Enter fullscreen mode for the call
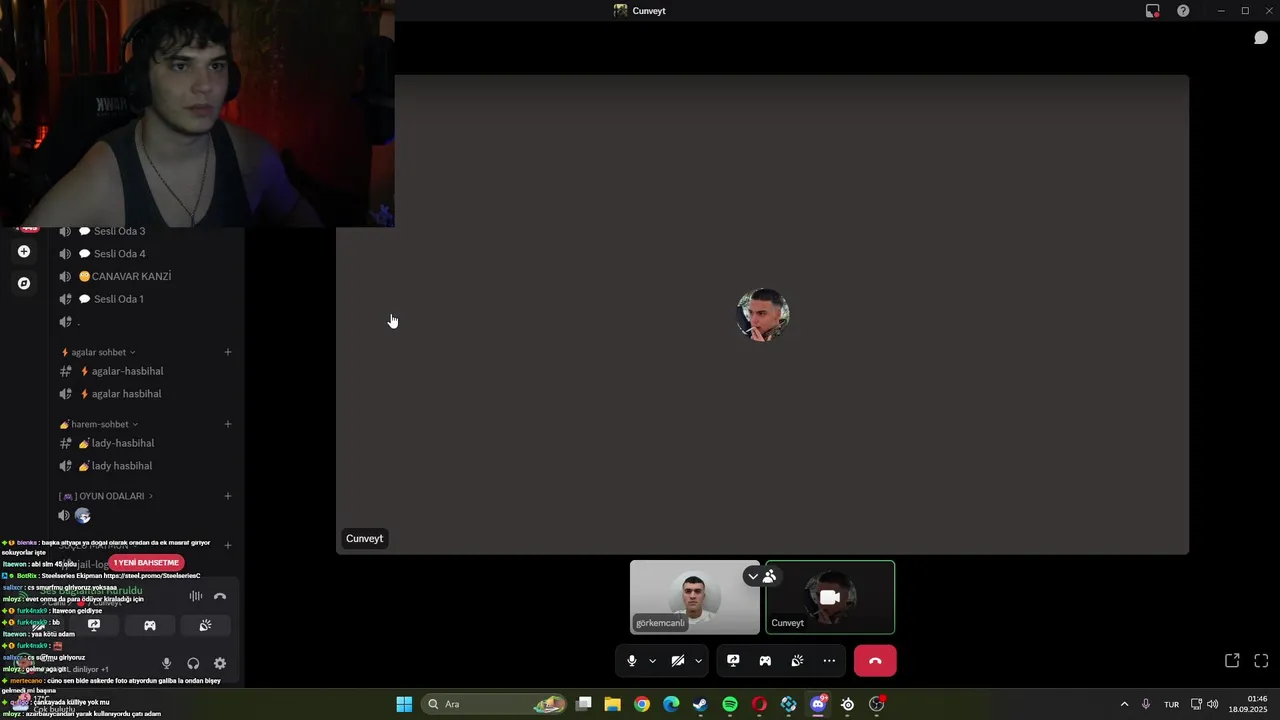1280x720 pixels. click(x=1261, y=661)
